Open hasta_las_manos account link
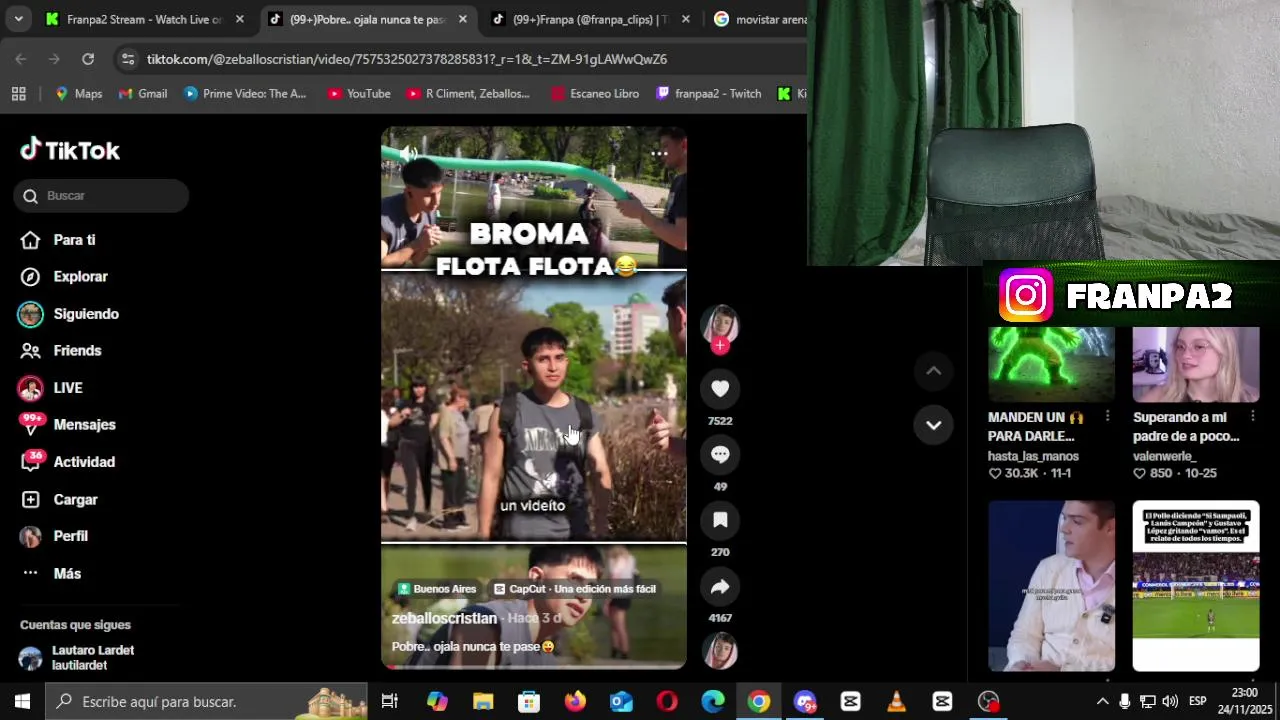Screen dimensions: 1280x720 [x=1033, y=456]
